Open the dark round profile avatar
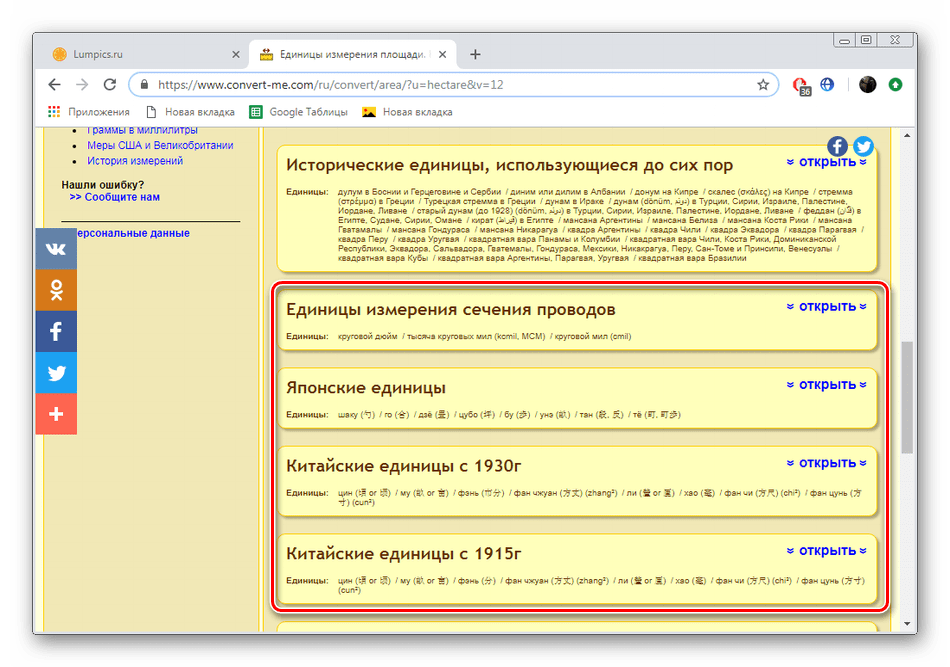The image size is (950, 667). pyautogui.click(x=867, y=85)
